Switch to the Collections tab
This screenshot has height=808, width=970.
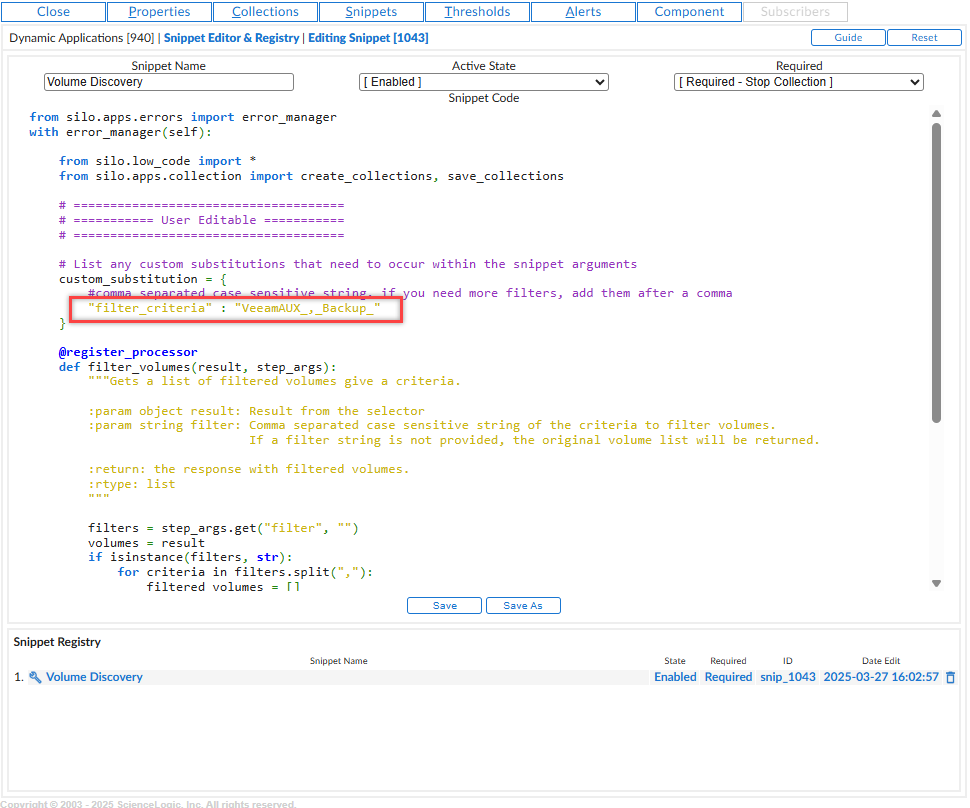point(265,12)
